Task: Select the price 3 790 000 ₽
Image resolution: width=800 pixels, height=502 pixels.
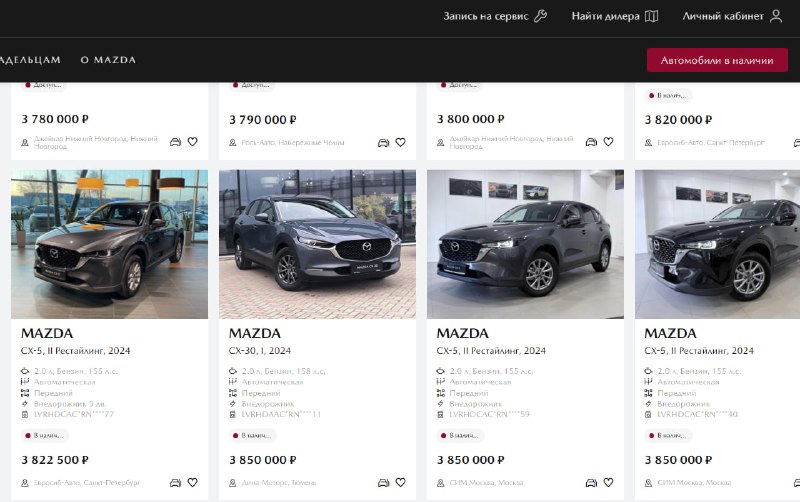Action: (263, 120)
